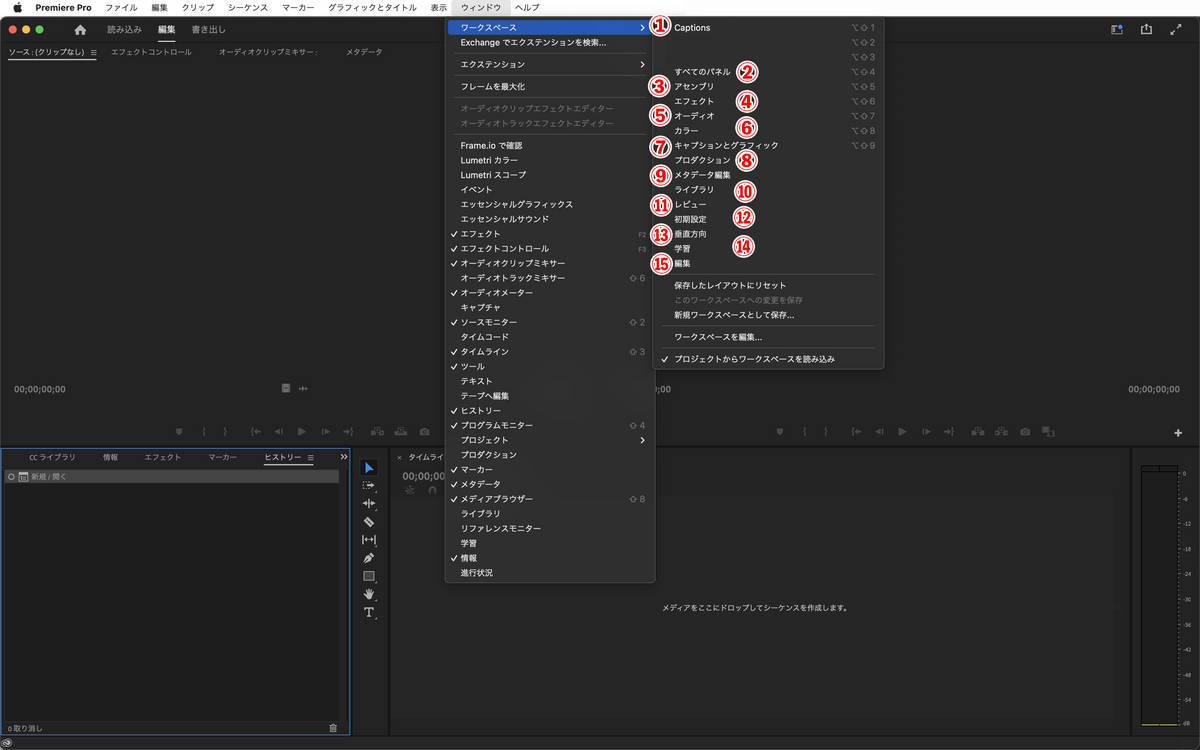Select the Slip tool
Viewport: 1200px width, 750px height.
369,540
